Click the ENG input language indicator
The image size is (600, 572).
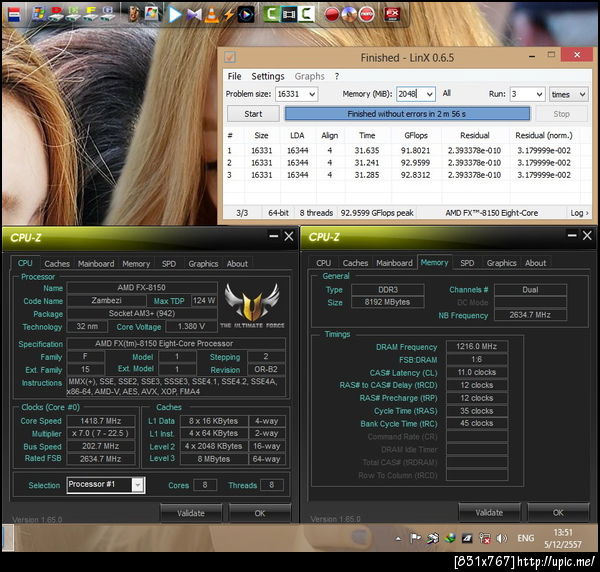coord(527,539)
